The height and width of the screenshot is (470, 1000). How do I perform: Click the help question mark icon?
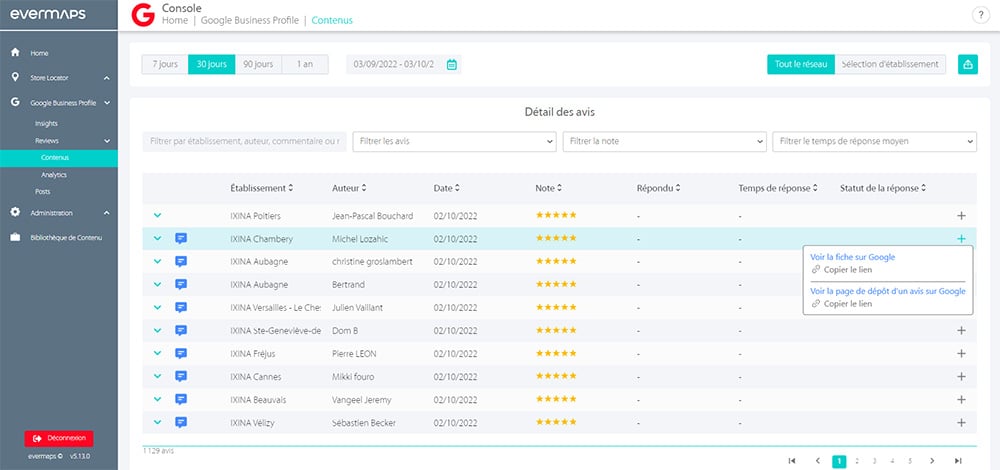pos(979,14)
